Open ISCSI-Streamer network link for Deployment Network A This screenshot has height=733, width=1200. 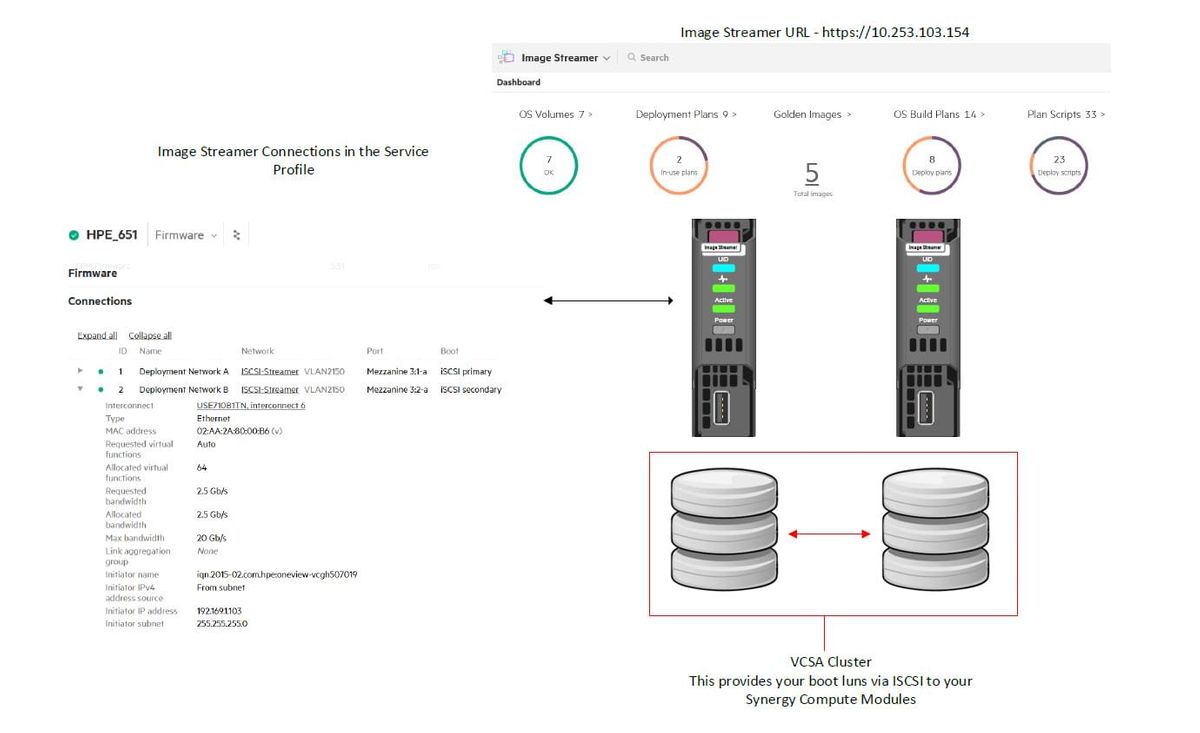pyautogui.click(x=270, y=372)
